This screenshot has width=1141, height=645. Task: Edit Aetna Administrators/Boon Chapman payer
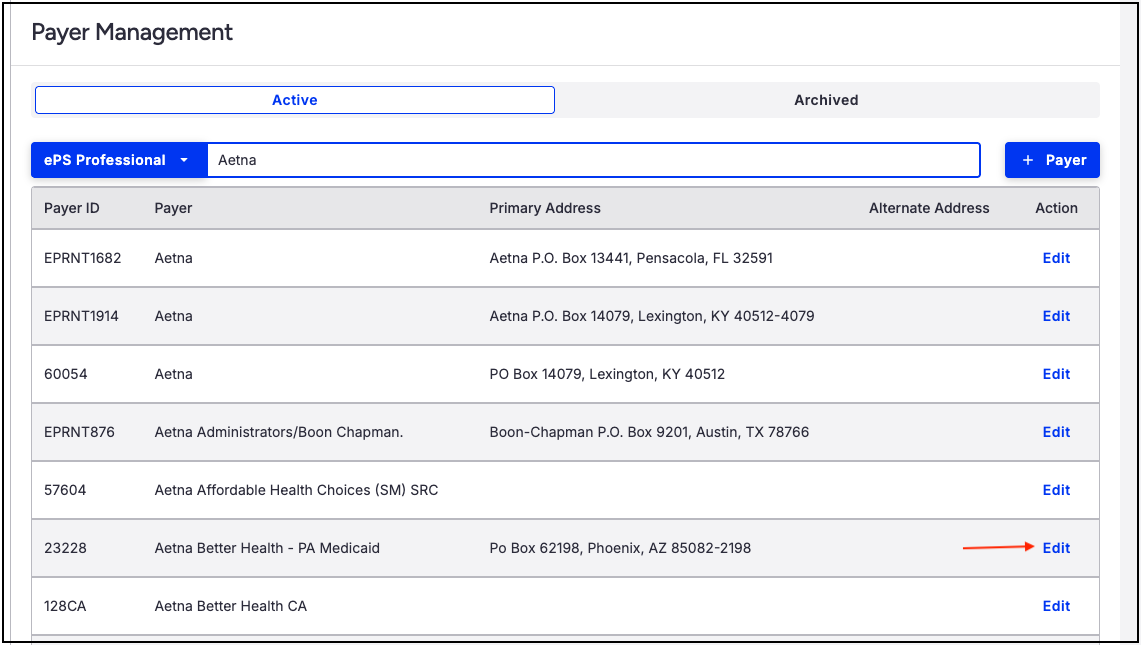(1056, 432)
